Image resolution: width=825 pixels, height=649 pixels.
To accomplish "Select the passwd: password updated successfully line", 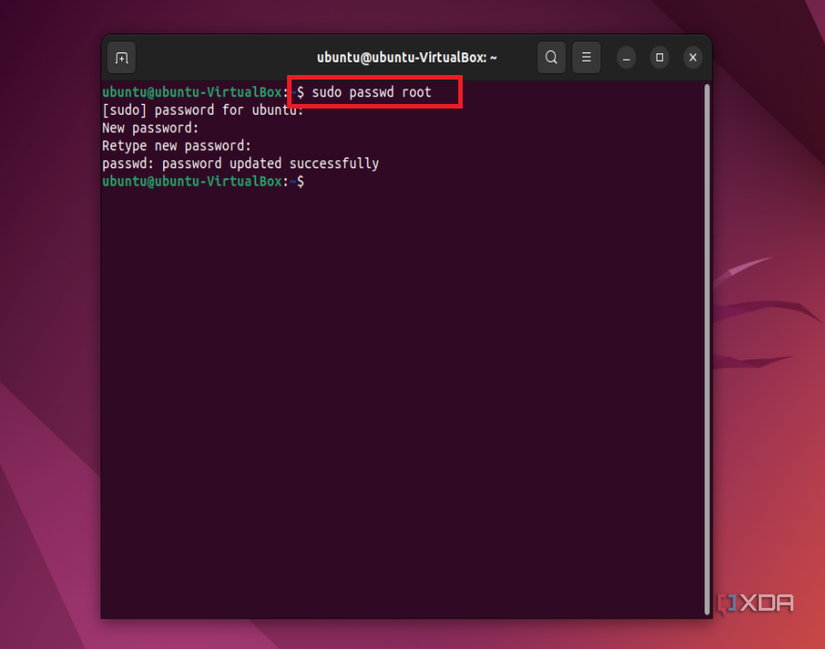I will [240, 163].
